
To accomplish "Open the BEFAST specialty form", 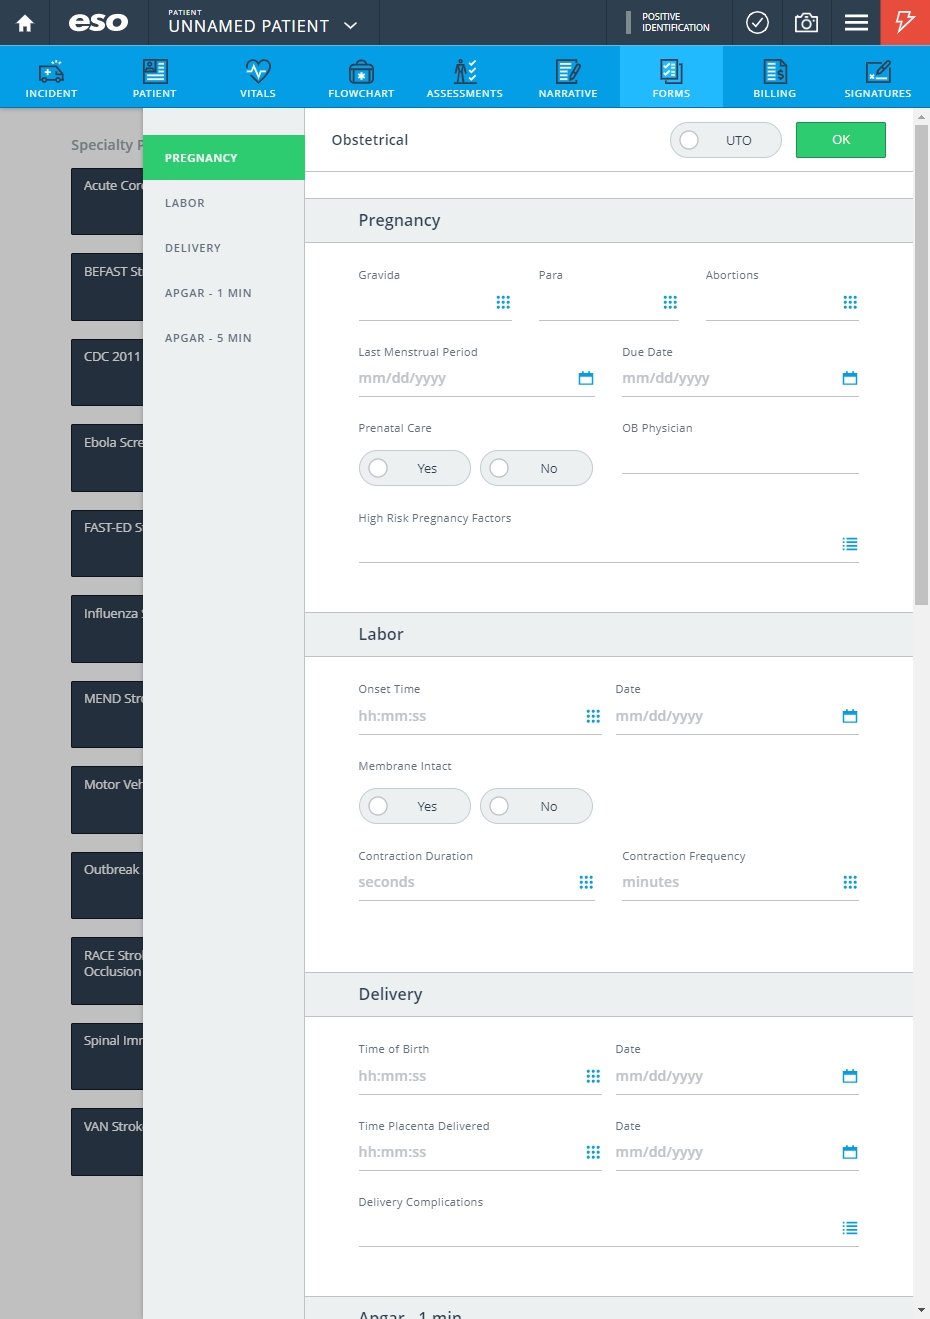I will point(107,287).
